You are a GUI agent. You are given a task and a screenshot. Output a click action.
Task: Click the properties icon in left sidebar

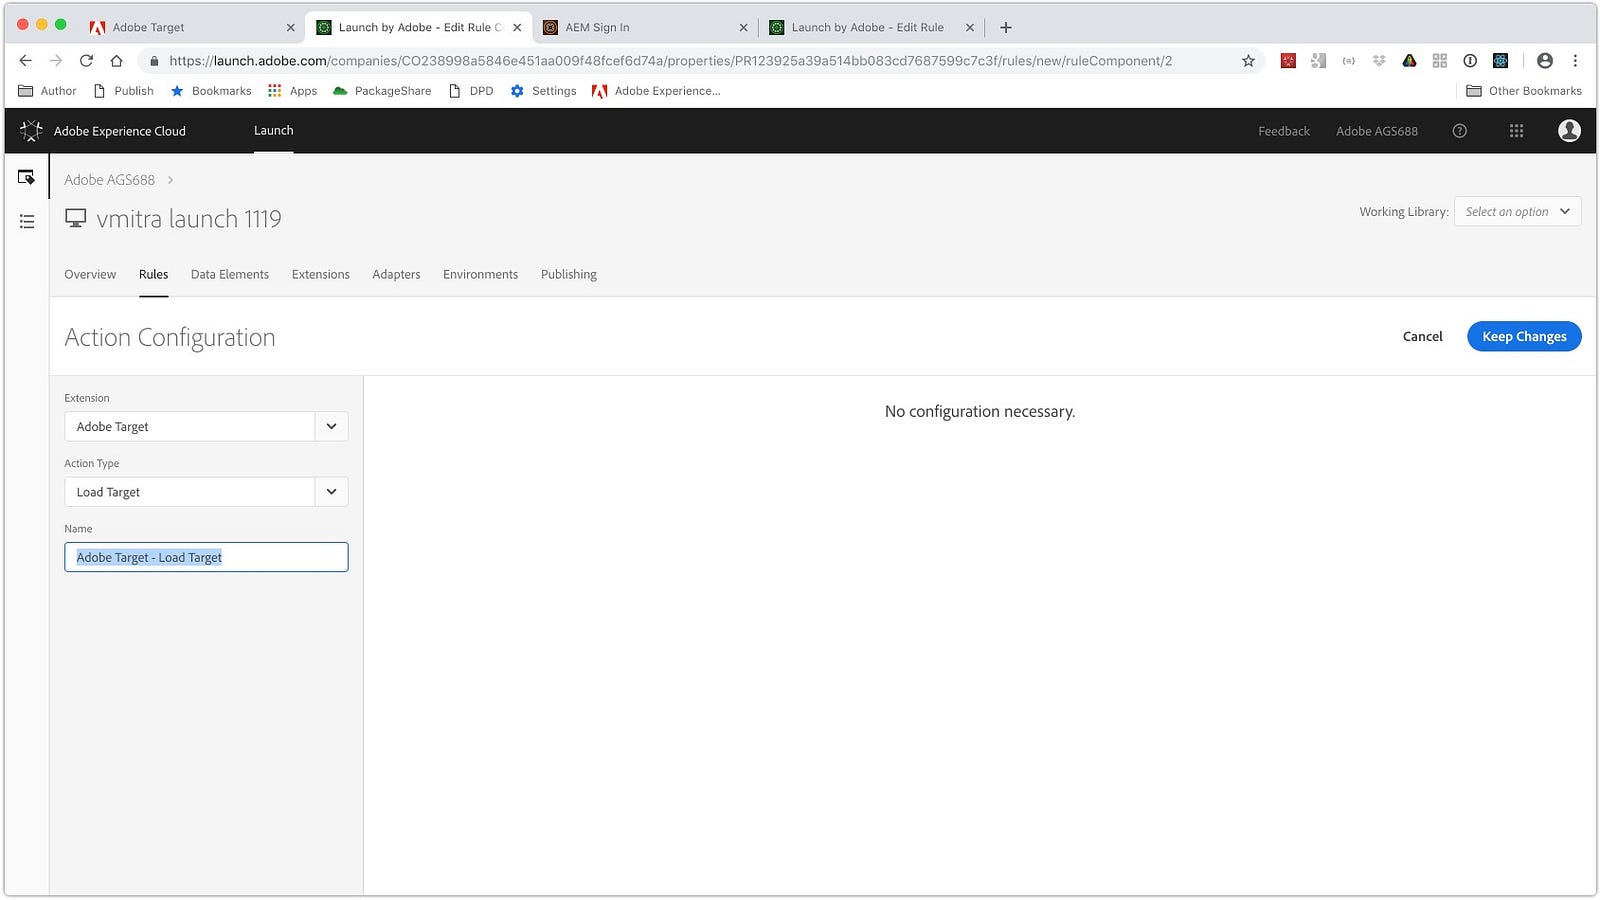pyautogui.click(x=27, y=177)
